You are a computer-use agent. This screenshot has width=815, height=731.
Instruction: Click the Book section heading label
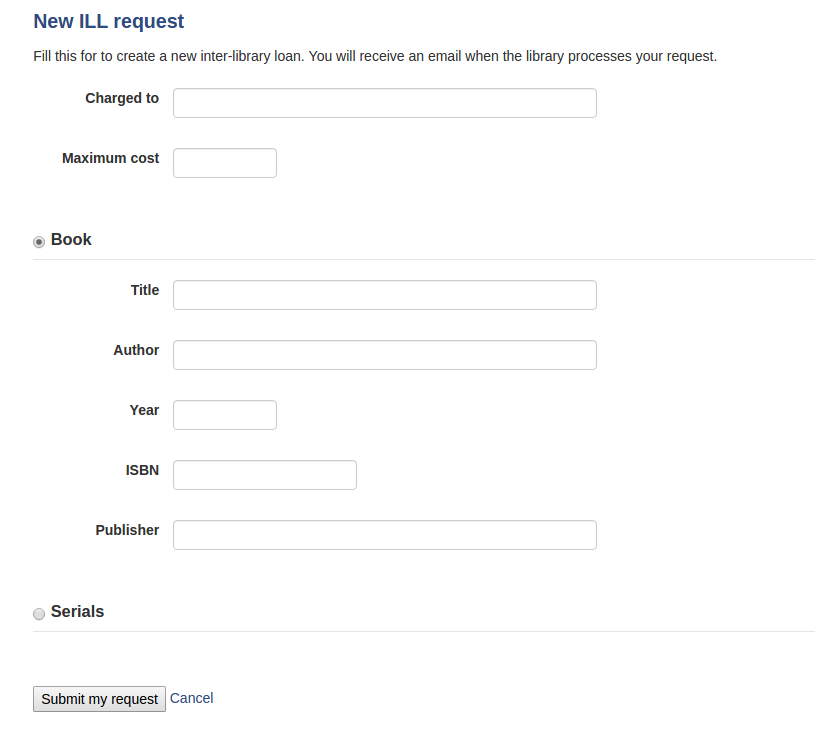point(71,239)
